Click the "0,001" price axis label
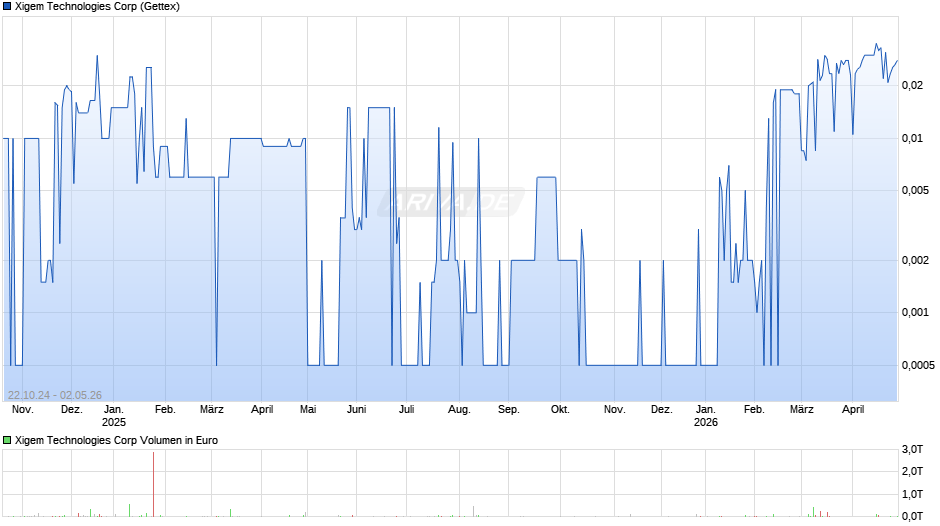Screen dimensions: 940x526 coord(915,312)
